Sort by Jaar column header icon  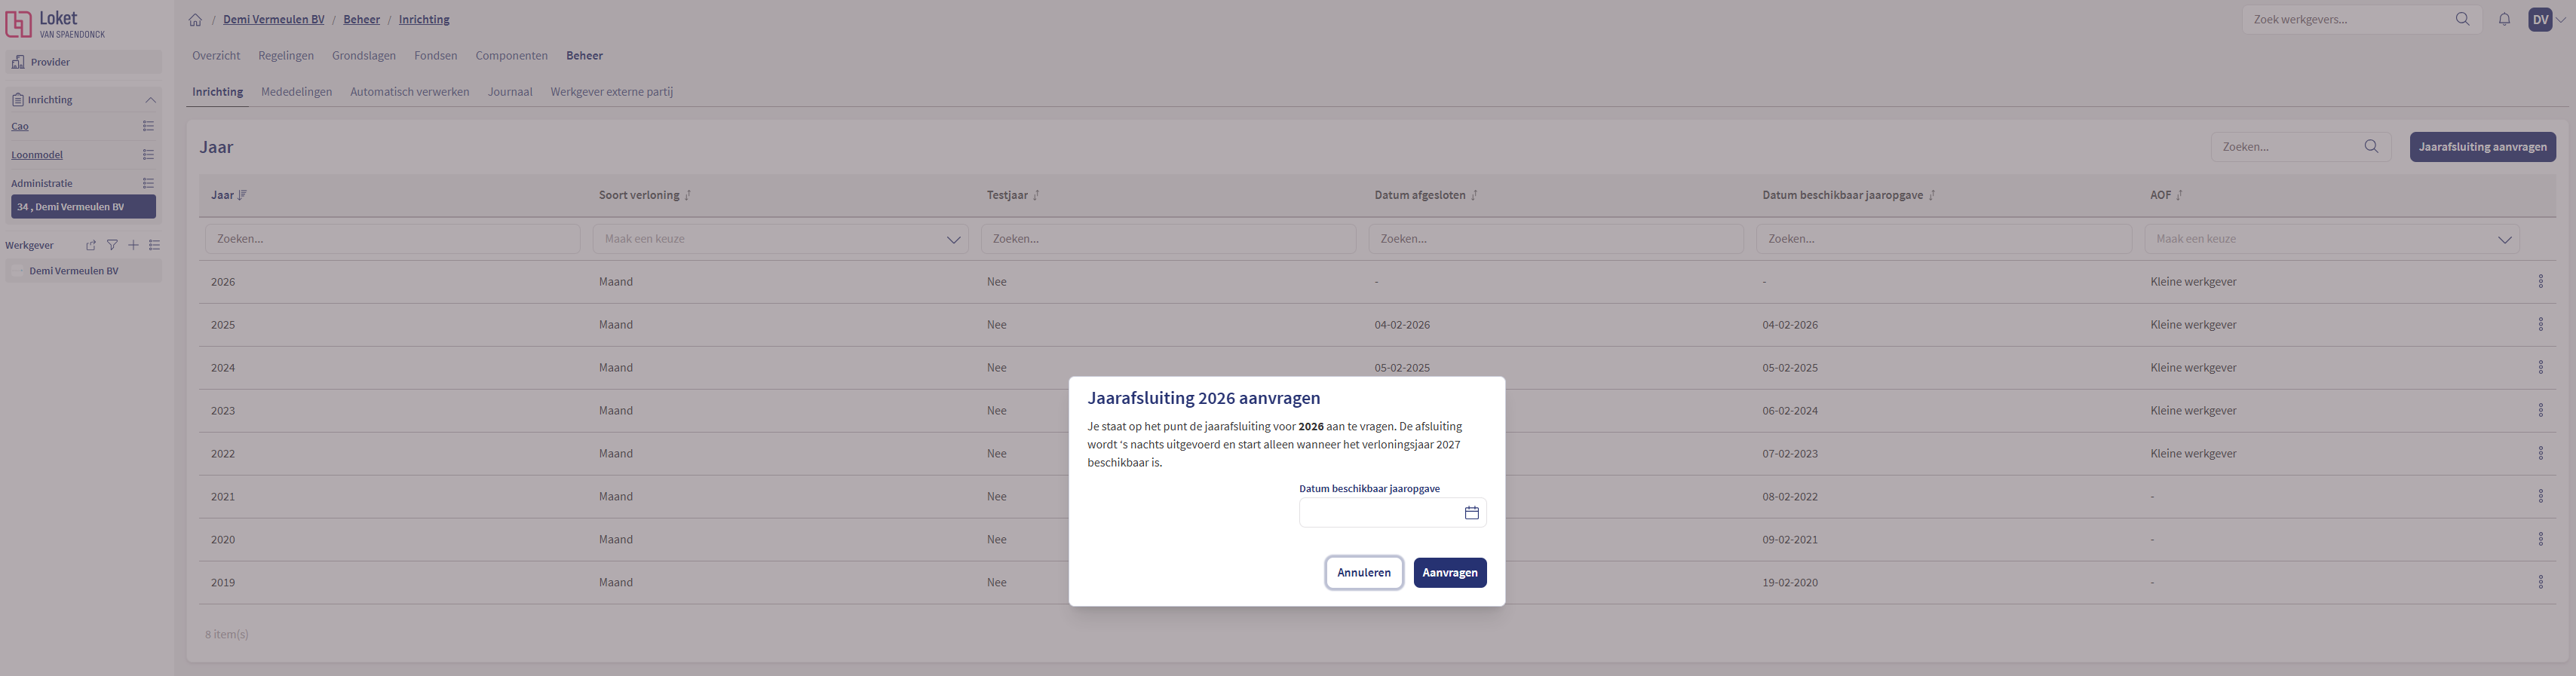click(242, 195)
